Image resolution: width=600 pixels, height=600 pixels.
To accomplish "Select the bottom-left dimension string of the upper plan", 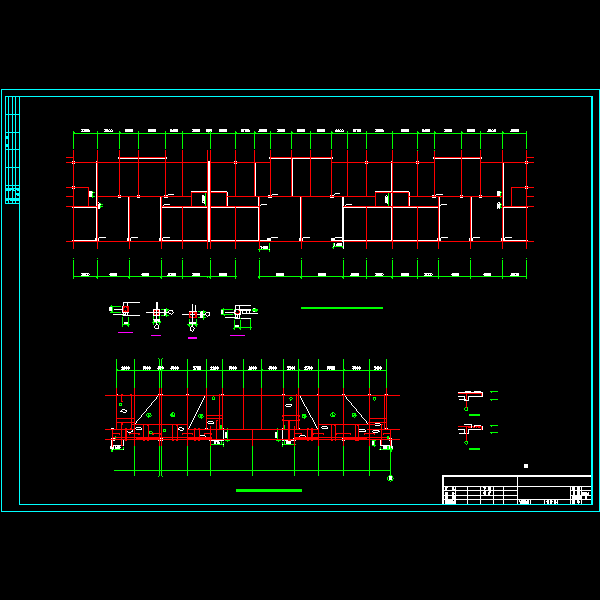I will (x=154, y=274).
